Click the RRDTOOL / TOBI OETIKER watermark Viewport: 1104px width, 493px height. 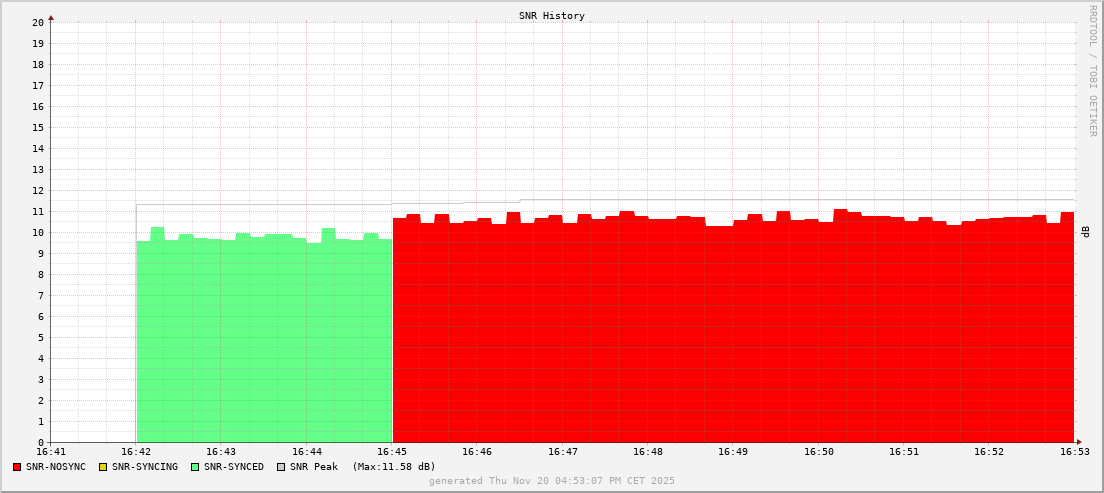click(x=1092, y=70)
